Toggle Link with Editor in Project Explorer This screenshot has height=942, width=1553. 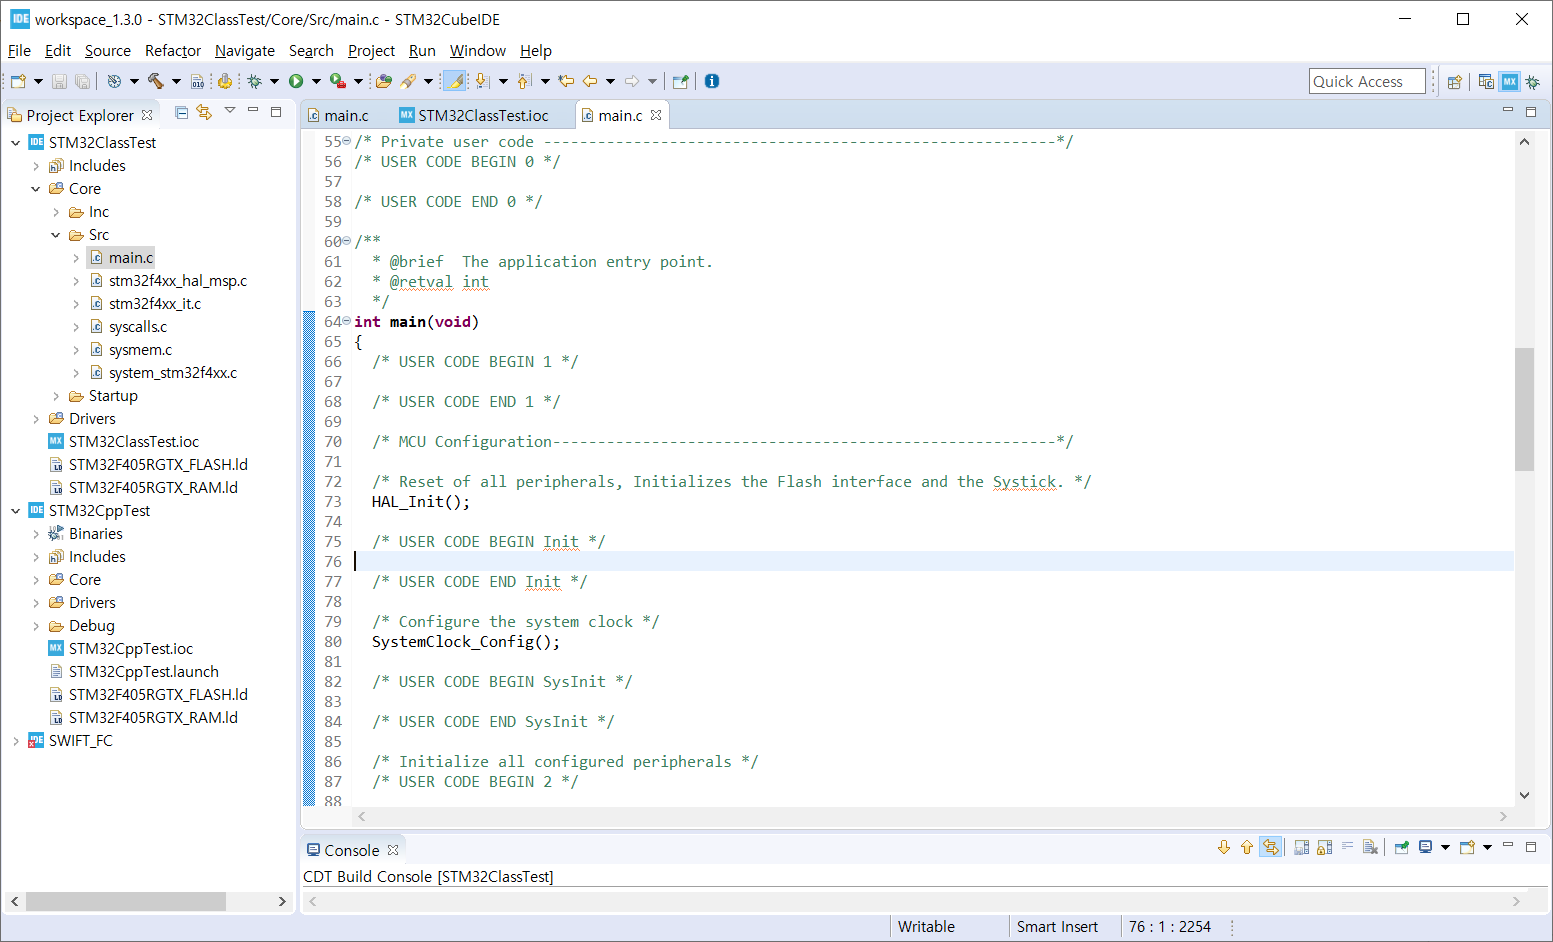click(204, 113)
